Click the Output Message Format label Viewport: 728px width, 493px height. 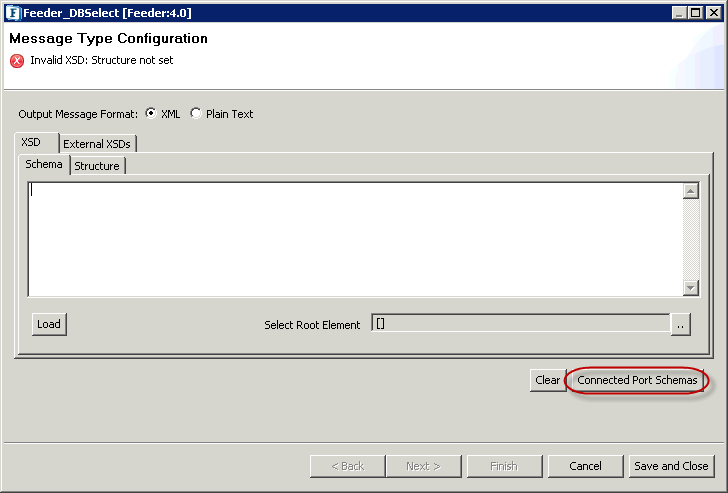78,114
